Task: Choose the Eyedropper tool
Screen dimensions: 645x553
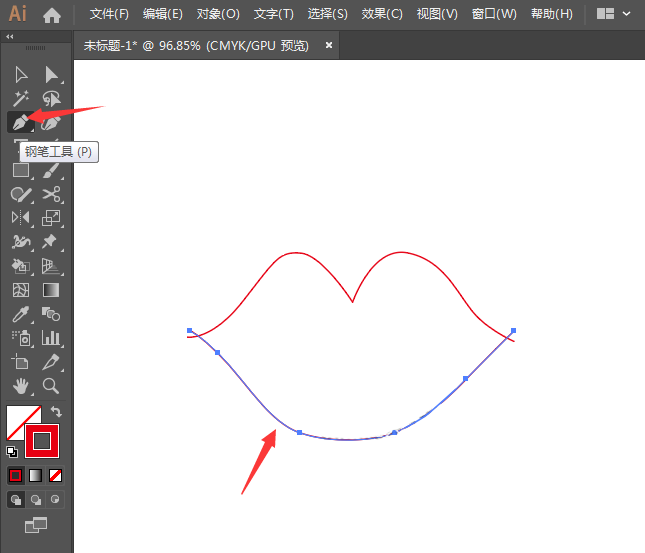Action: pyautogui.click(x=19, y=314)
